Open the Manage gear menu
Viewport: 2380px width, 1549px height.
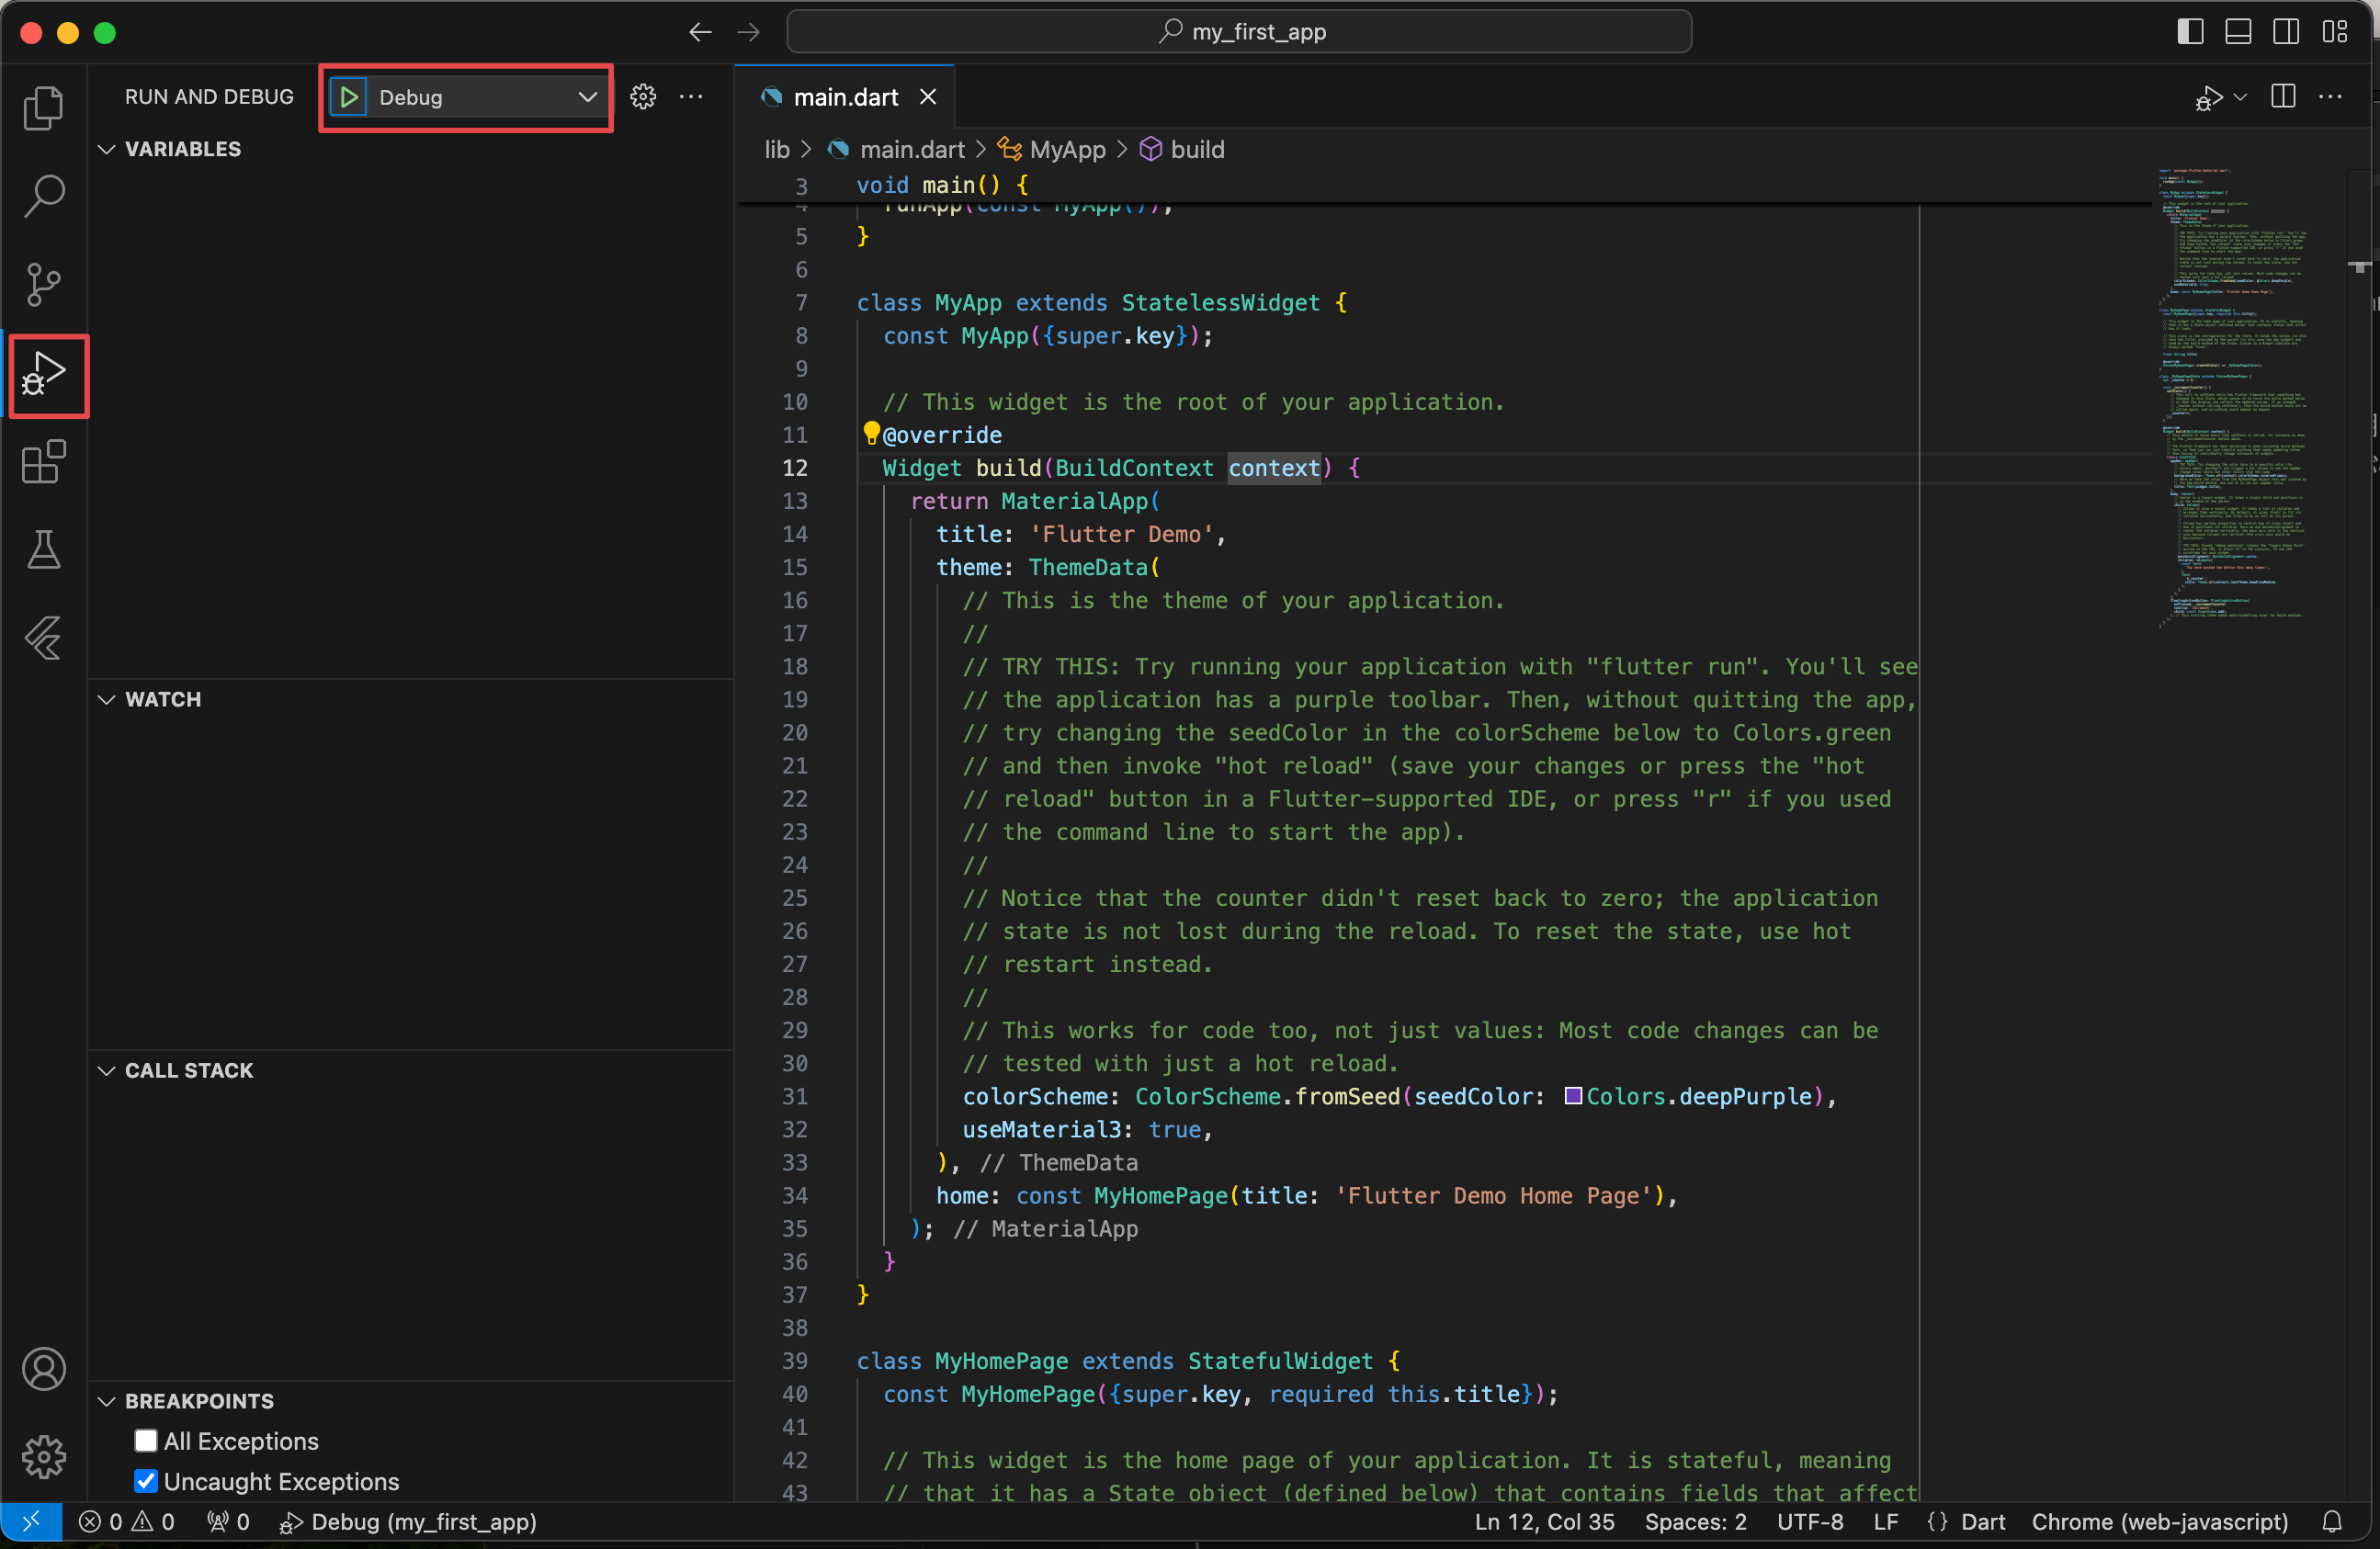pos(43,1456)
